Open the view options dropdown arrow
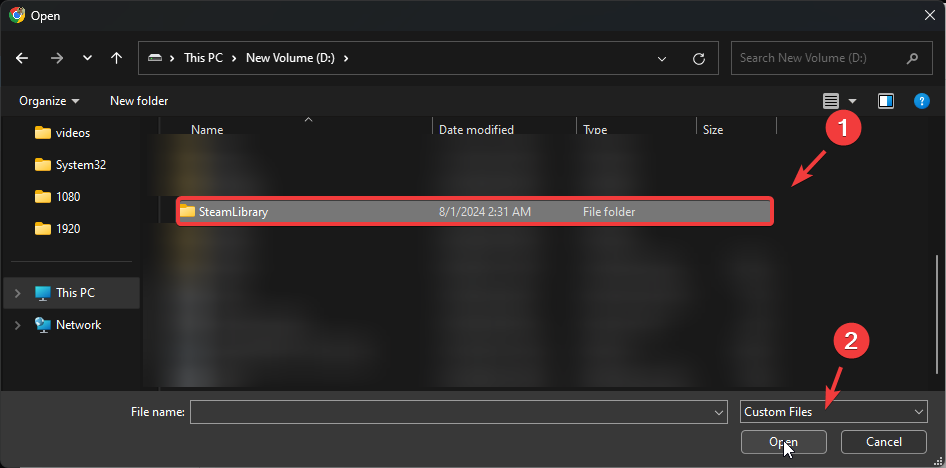The image size is (946, 468). point(852,101)
